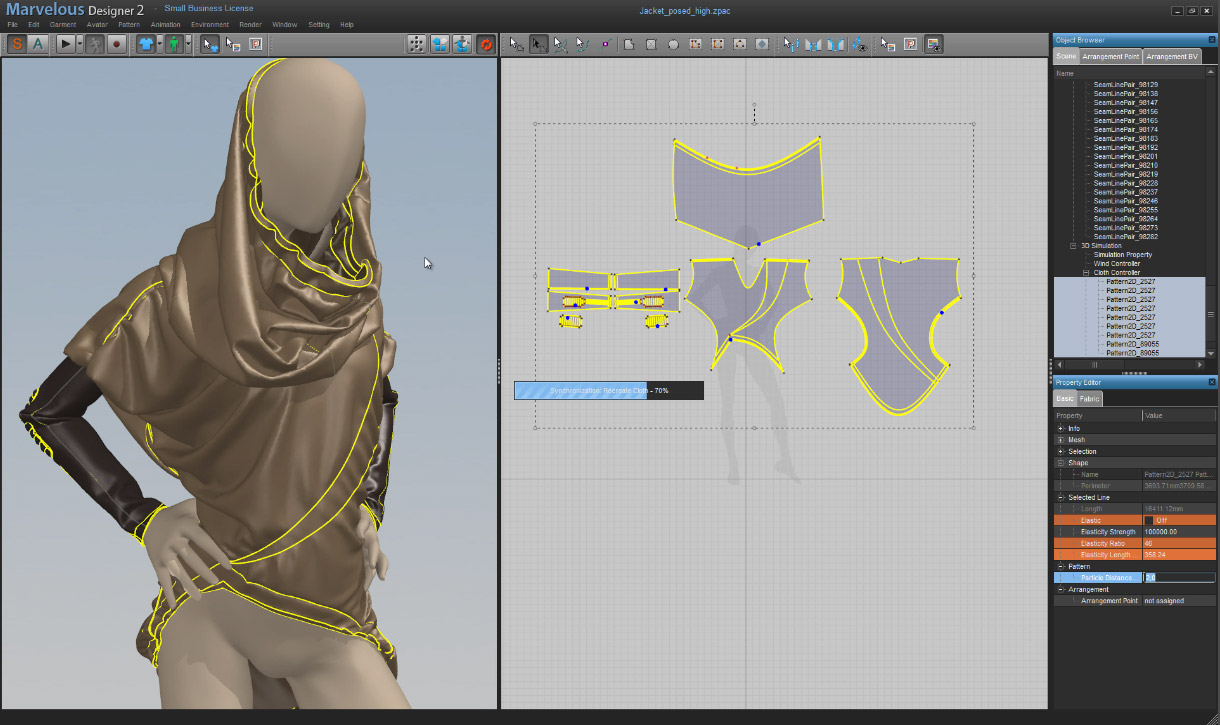This screenshot has height=725, width=1220.
Task: Choose the free sewing tool
Action: click(x=836, y=44)
